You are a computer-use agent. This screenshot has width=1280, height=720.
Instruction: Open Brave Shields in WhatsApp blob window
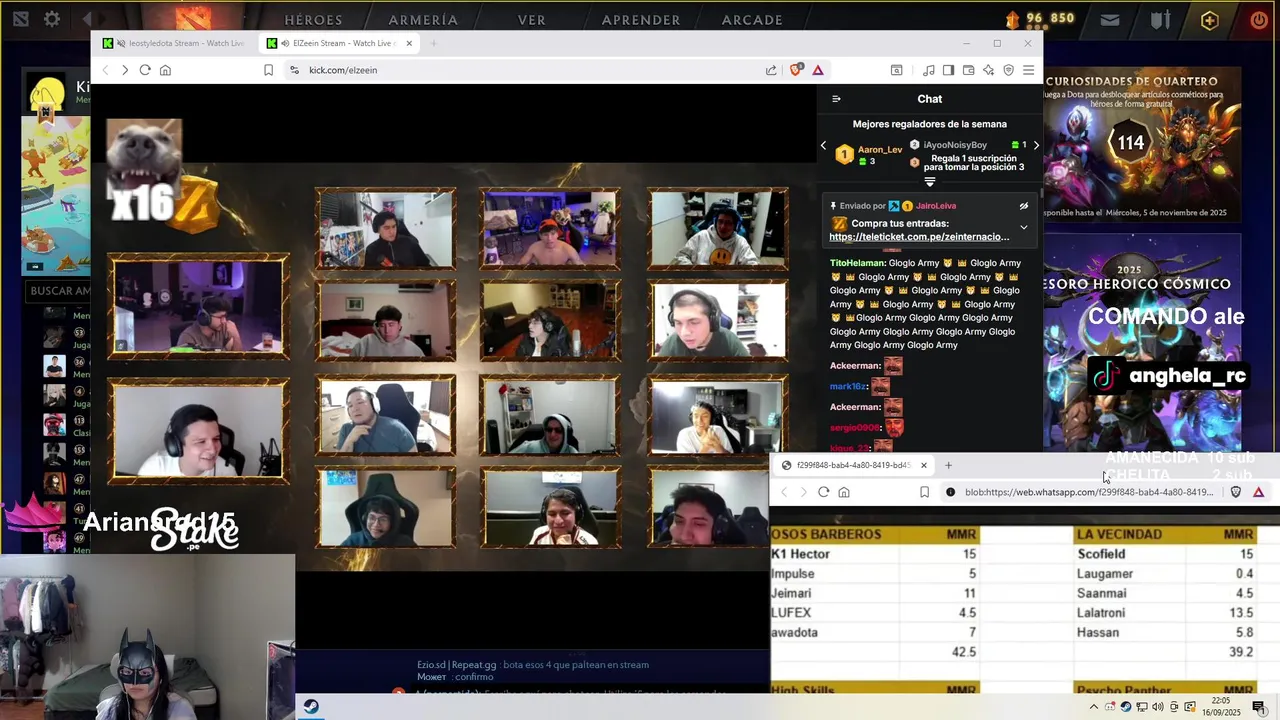pyautogui.click(x=1236, y=492)
